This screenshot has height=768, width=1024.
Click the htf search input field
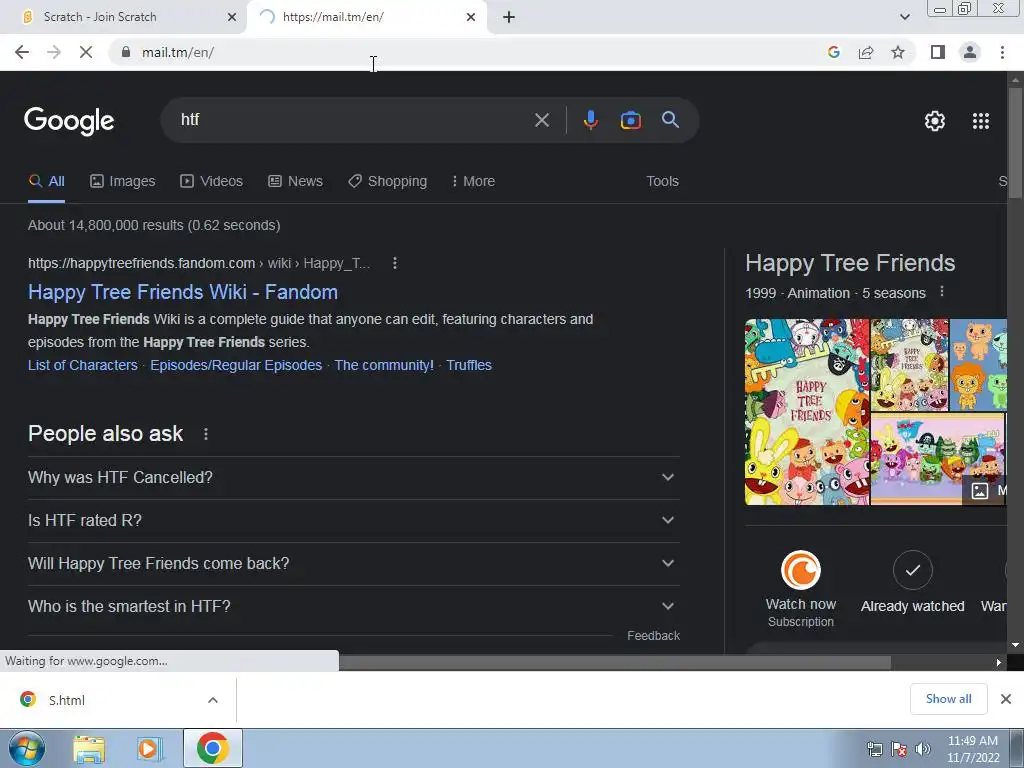pos(353,120)
